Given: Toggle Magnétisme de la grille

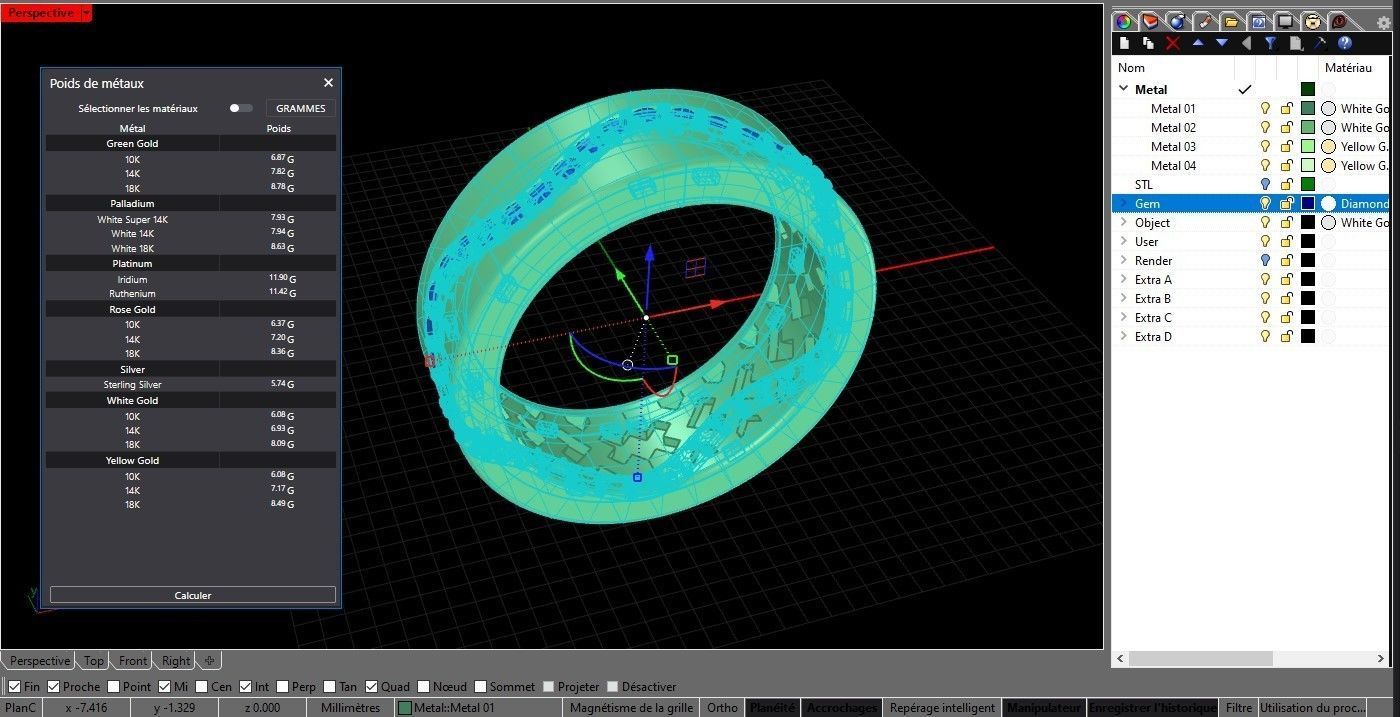Looking at the screenshot, I should pos(631,707).
